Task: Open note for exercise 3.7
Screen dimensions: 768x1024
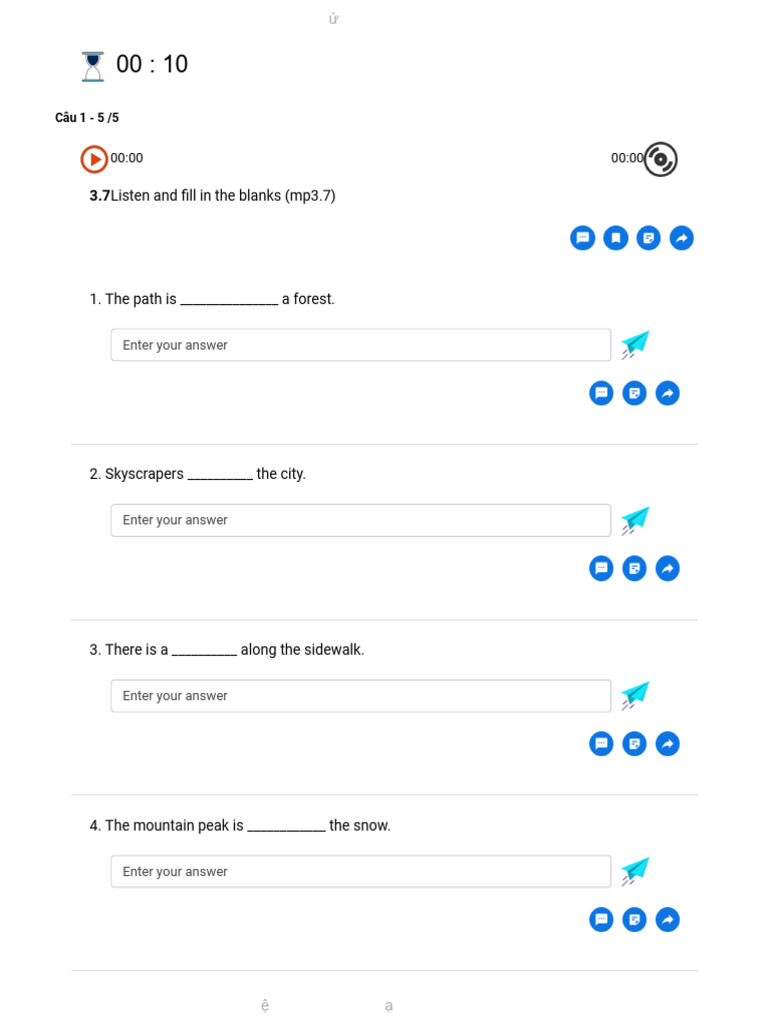Action: pyautogui.click(x=649, y=238)
